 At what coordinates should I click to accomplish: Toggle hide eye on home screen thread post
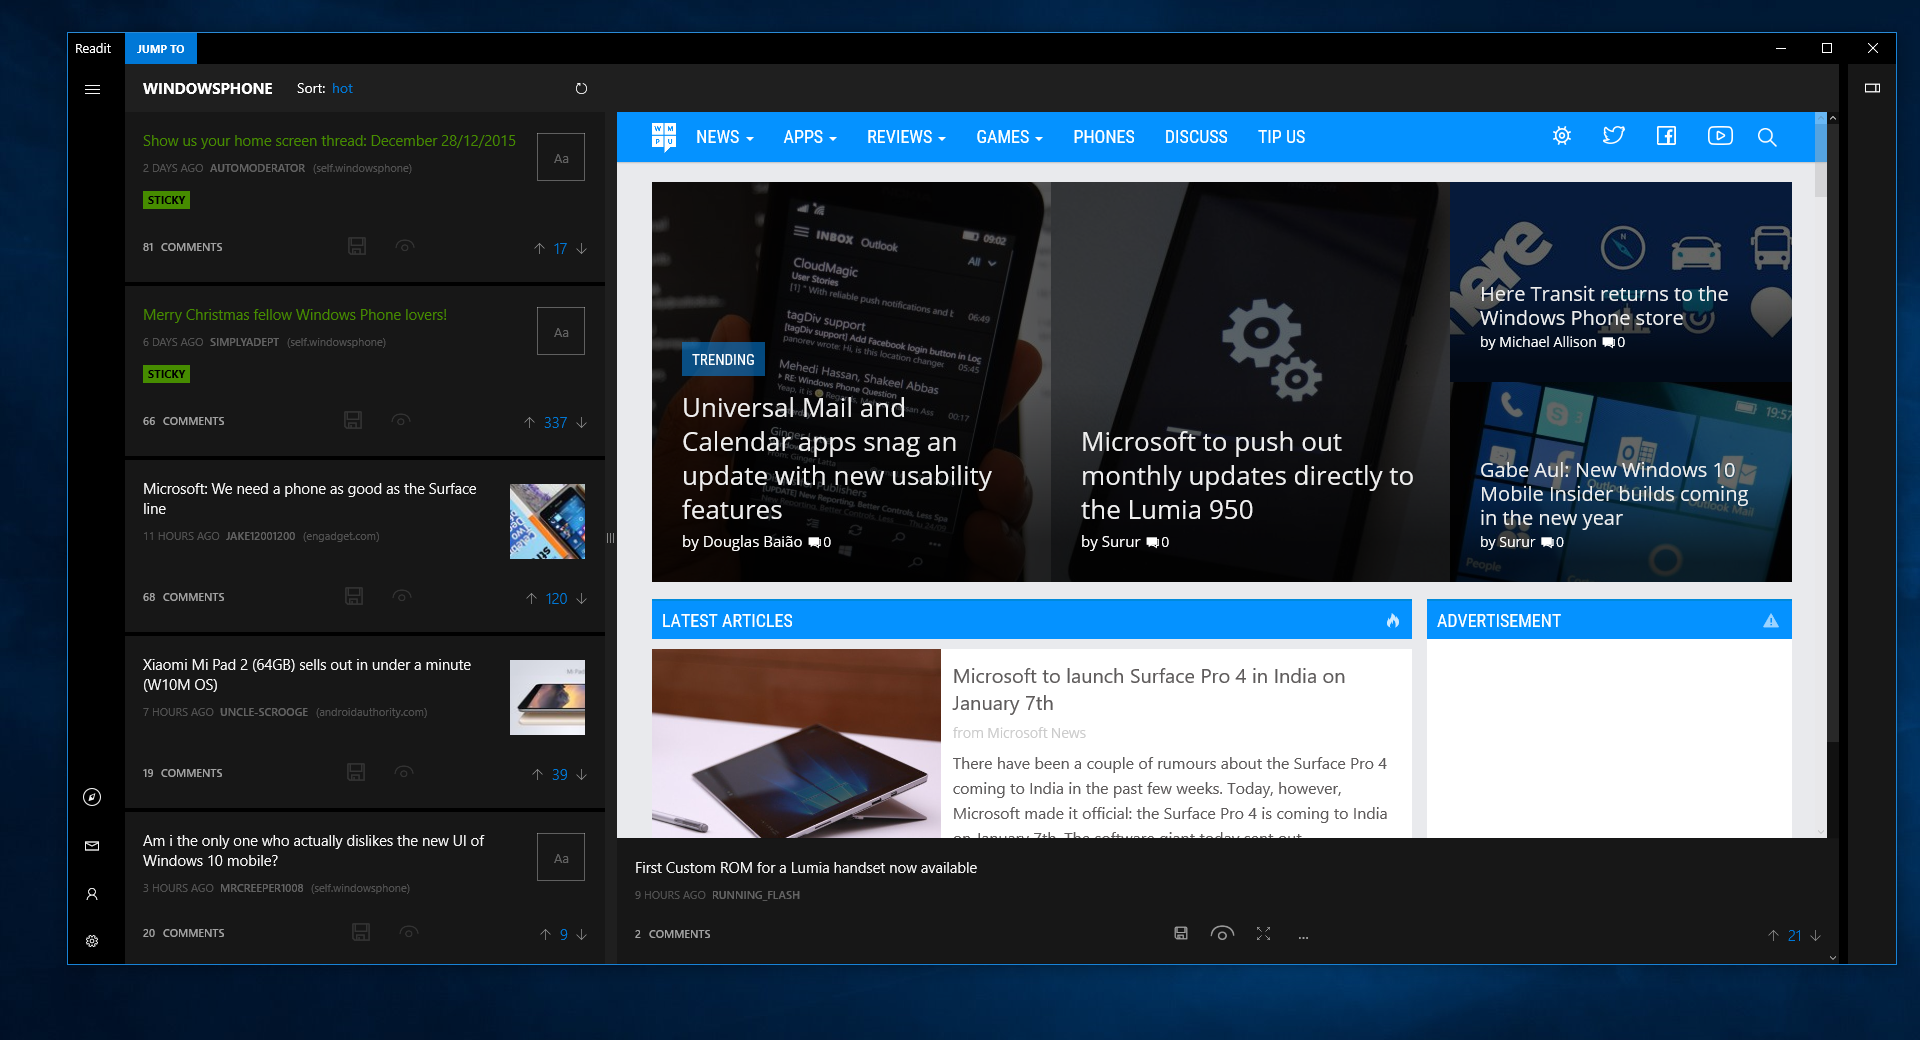pyautogui.click(x=405, y=246)
